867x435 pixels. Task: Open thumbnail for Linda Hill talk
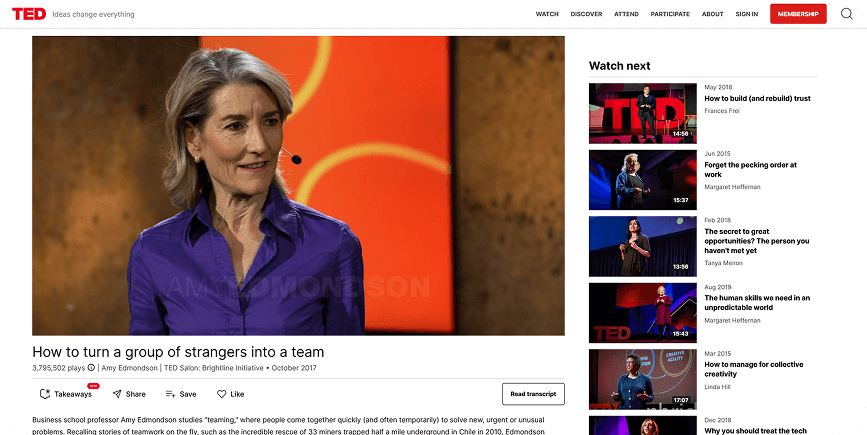point(643,379)
